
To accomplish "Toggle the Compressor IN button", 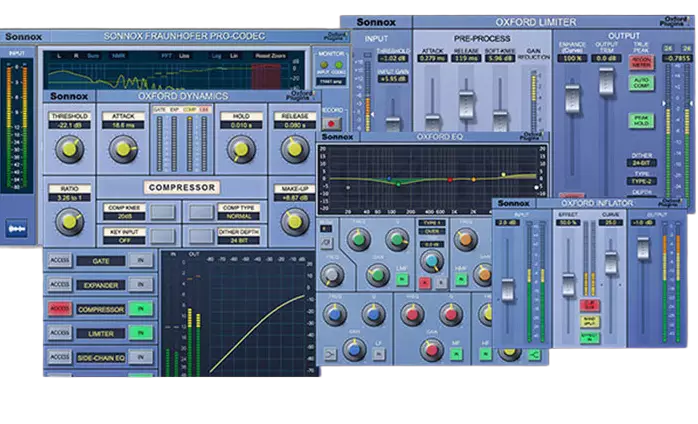I will pos(141,309).
